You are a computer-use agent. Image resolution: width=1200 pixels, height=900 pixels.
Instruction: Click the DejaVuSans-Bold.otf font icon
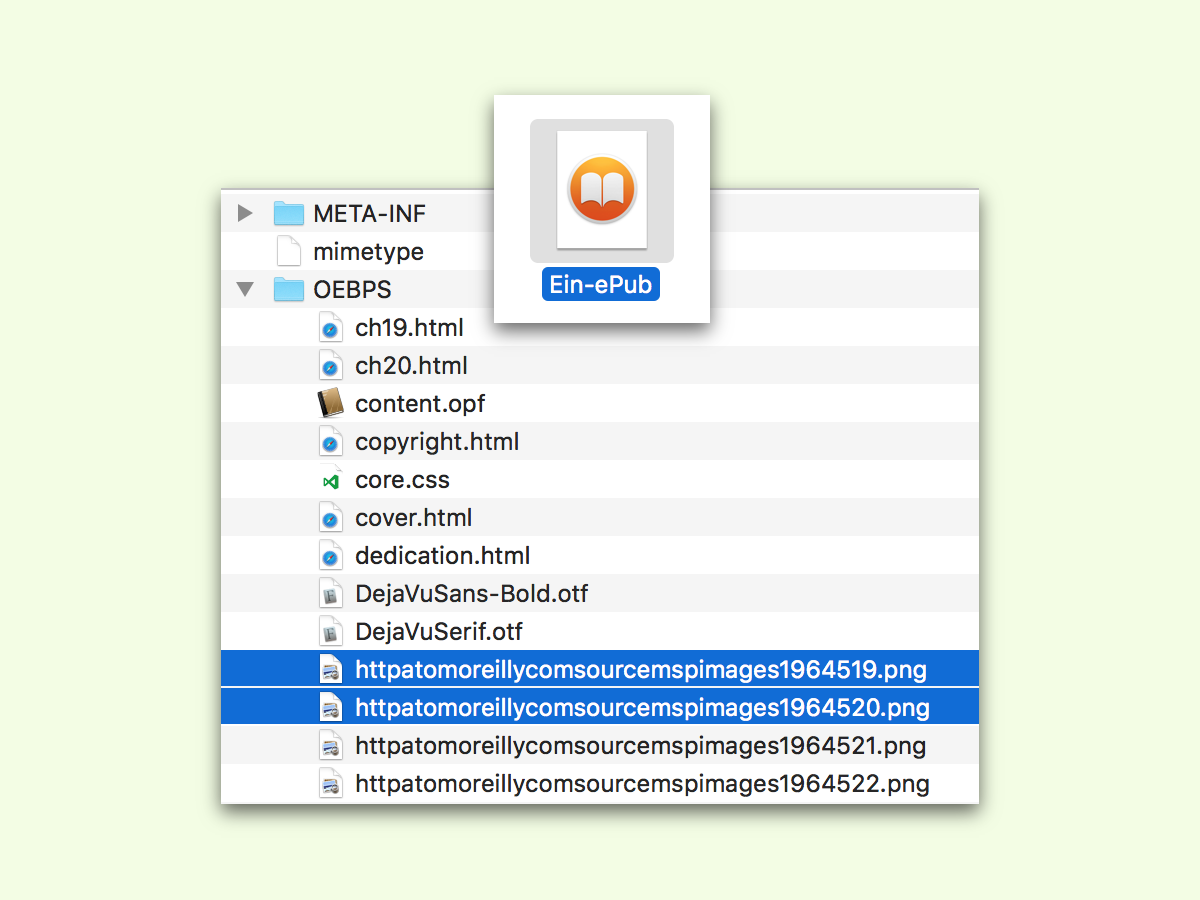330,594
